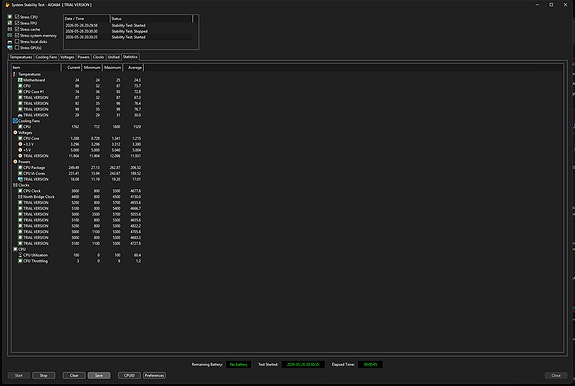The height and width of the screenshot is (386, 575).
Task: Click the CPU group chip icon
Action: pyautogui.click(x=15, y=249)
